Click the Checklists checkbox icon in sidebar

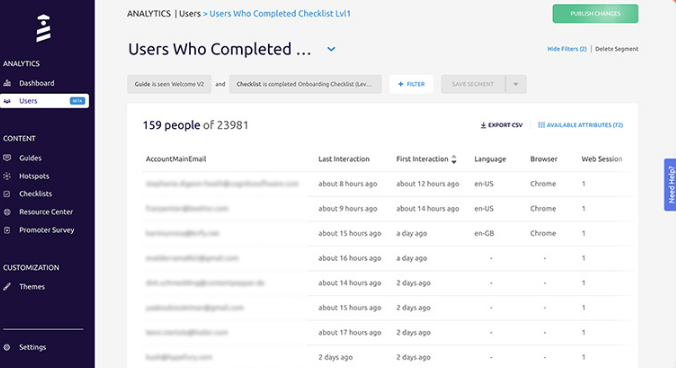[x=7, y=194]
